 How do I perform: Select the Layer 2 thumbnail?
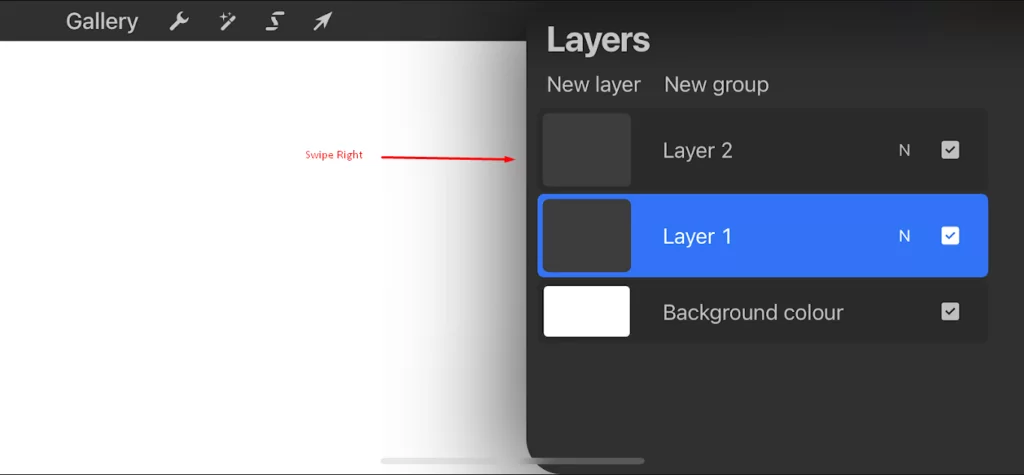586,150
